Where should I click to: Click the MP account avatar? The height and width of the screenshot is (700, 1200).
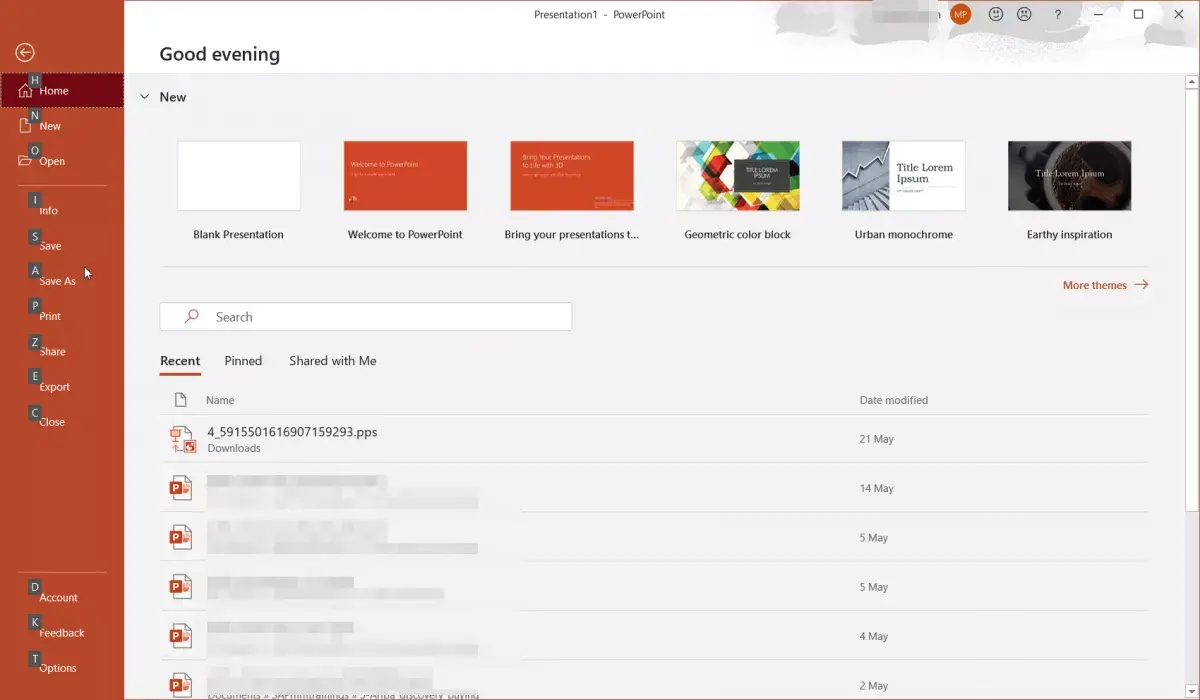(961, 14)
